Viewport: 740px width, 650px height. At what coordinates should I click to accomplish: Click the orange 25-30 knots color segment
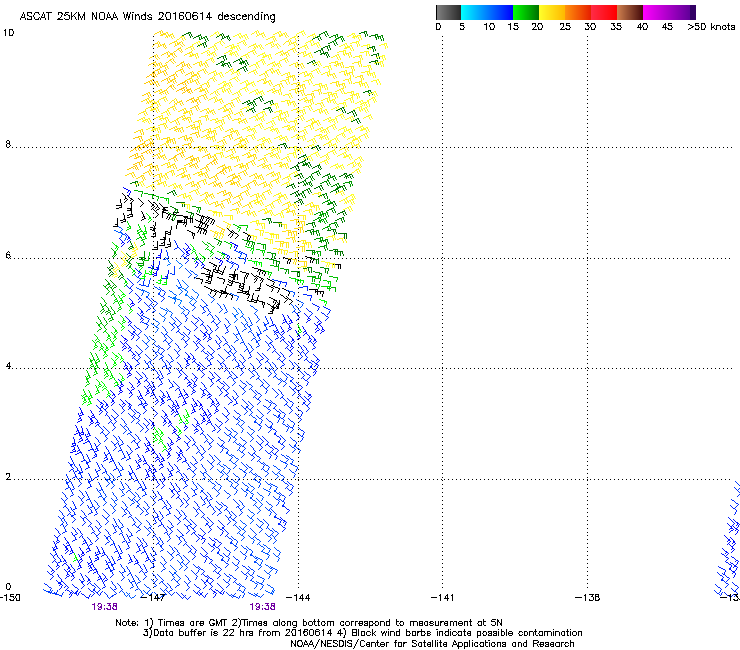(x=578, y=12)
